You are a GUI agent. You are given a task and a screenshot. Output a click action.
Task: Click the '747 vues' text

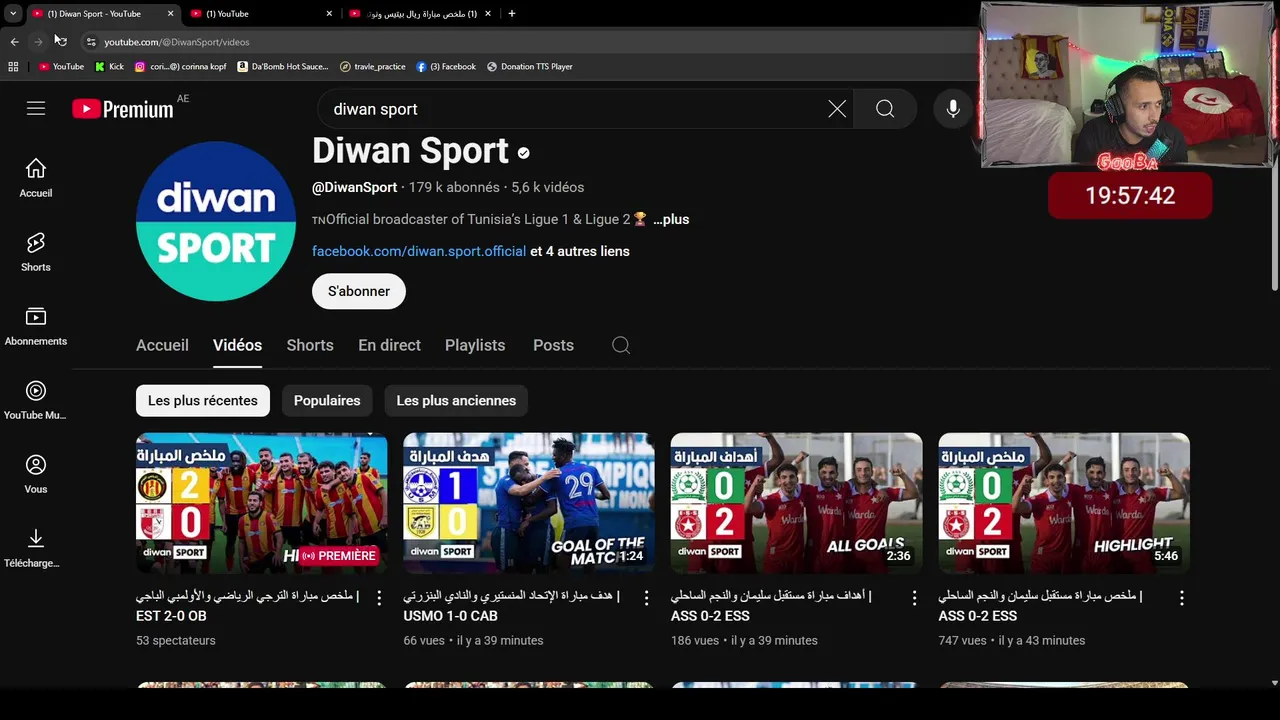[x=961, y=640]
